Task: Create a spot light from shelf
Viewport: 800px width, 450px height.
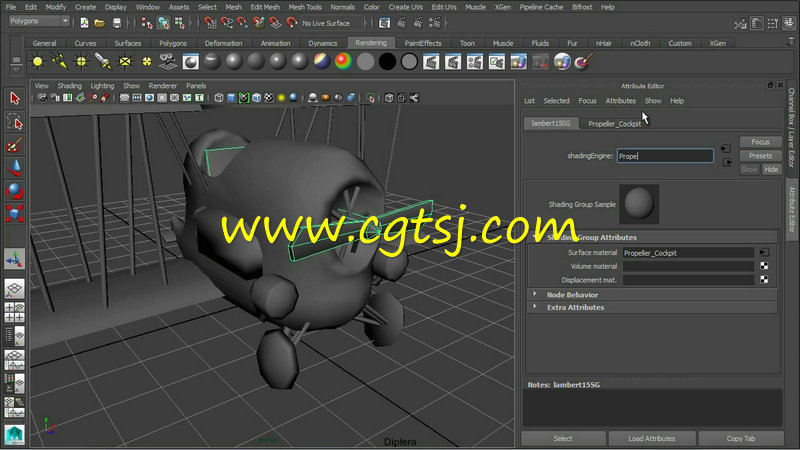Action: point(103,62)
